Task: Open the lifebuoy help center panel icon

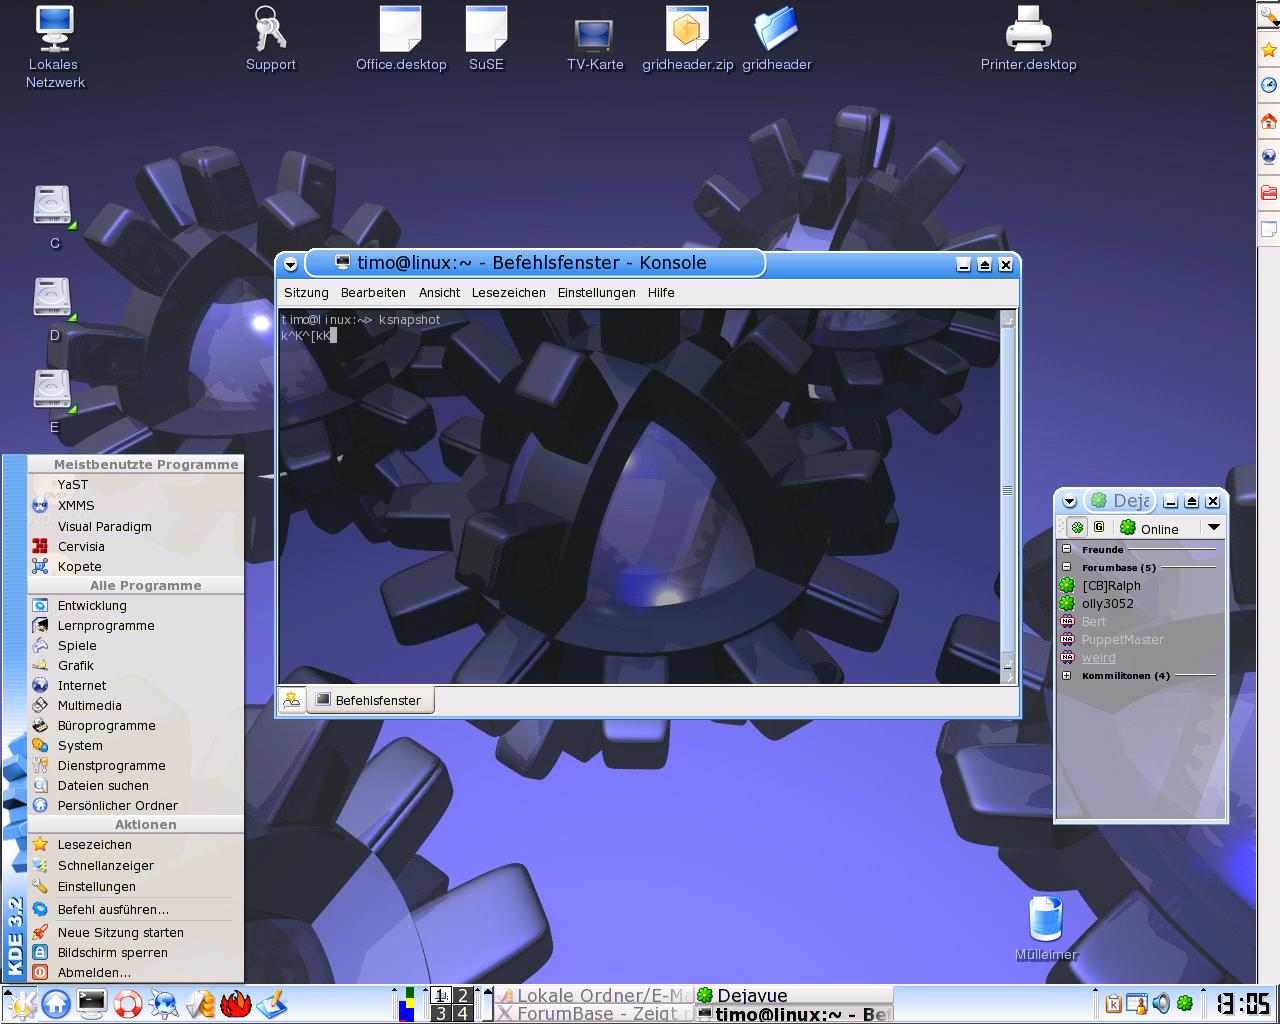Action: (128, 1003)
